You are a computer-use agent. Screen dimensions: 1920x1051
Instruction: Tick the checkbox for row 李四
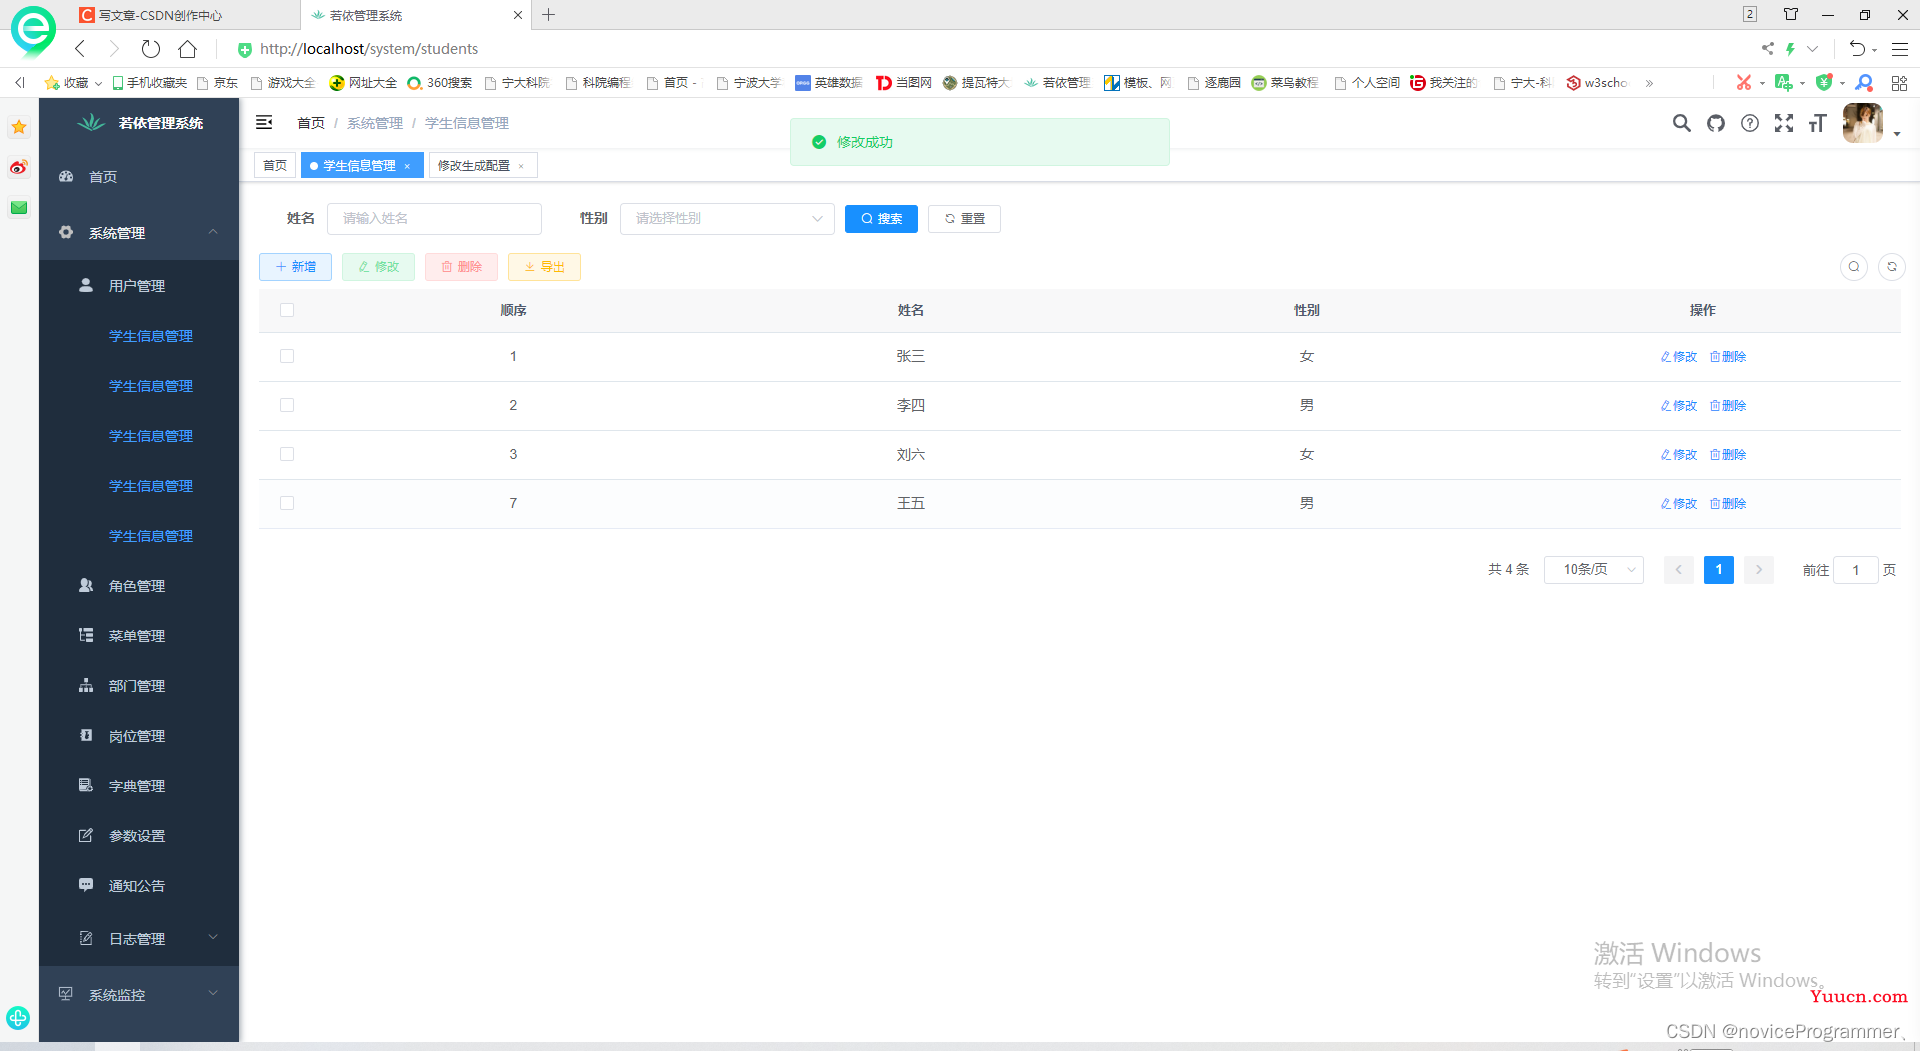click(x=287, y=405)
